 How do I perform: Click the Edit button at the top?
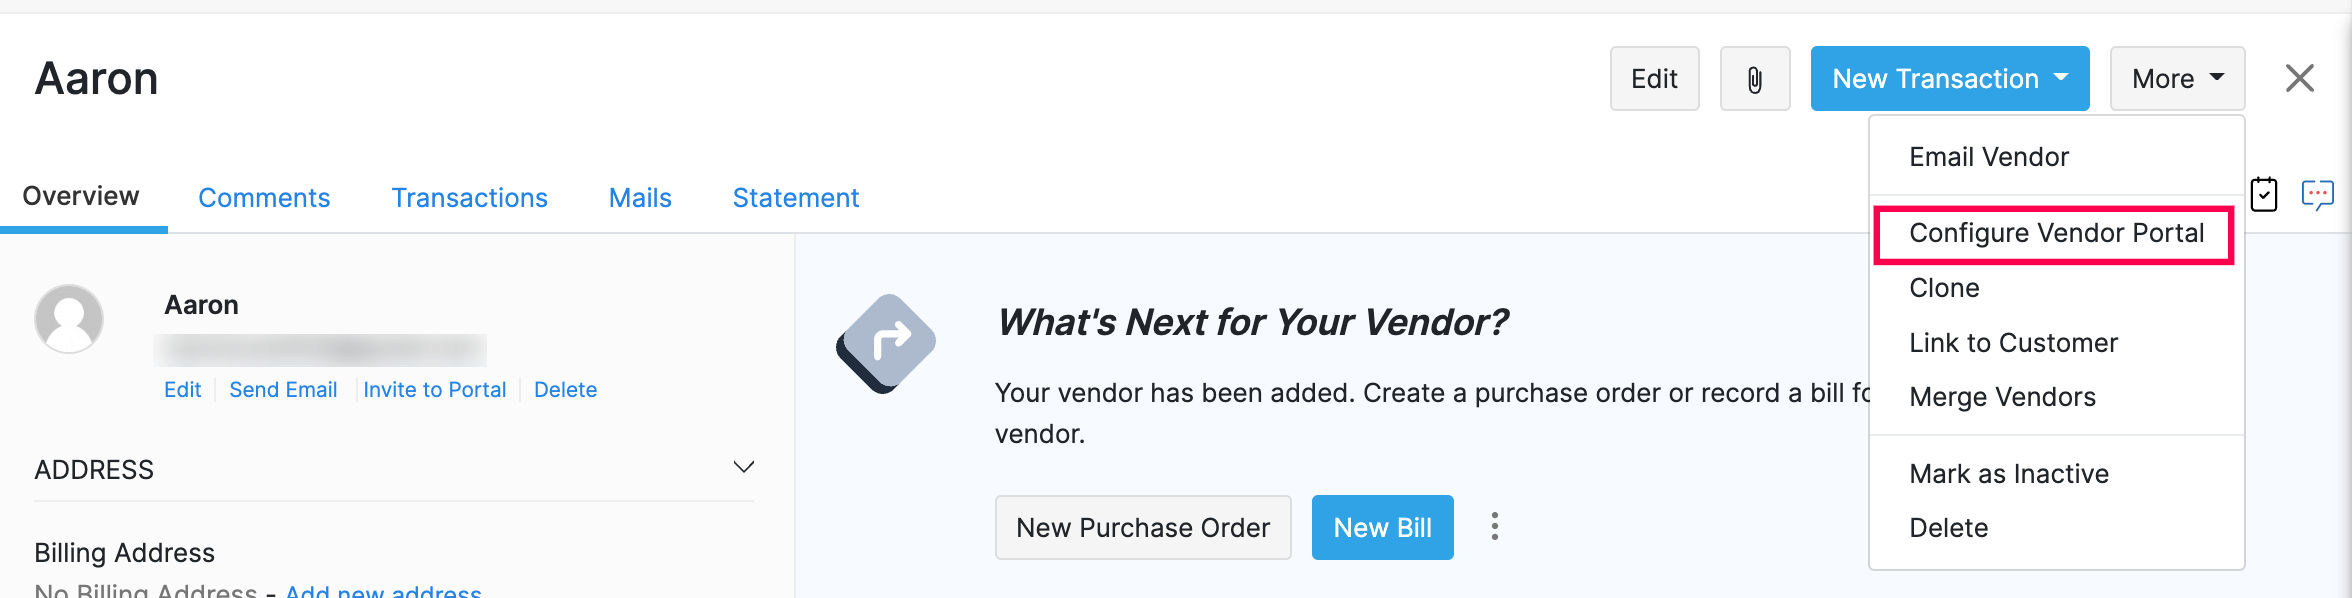(x=1654, y=78)
